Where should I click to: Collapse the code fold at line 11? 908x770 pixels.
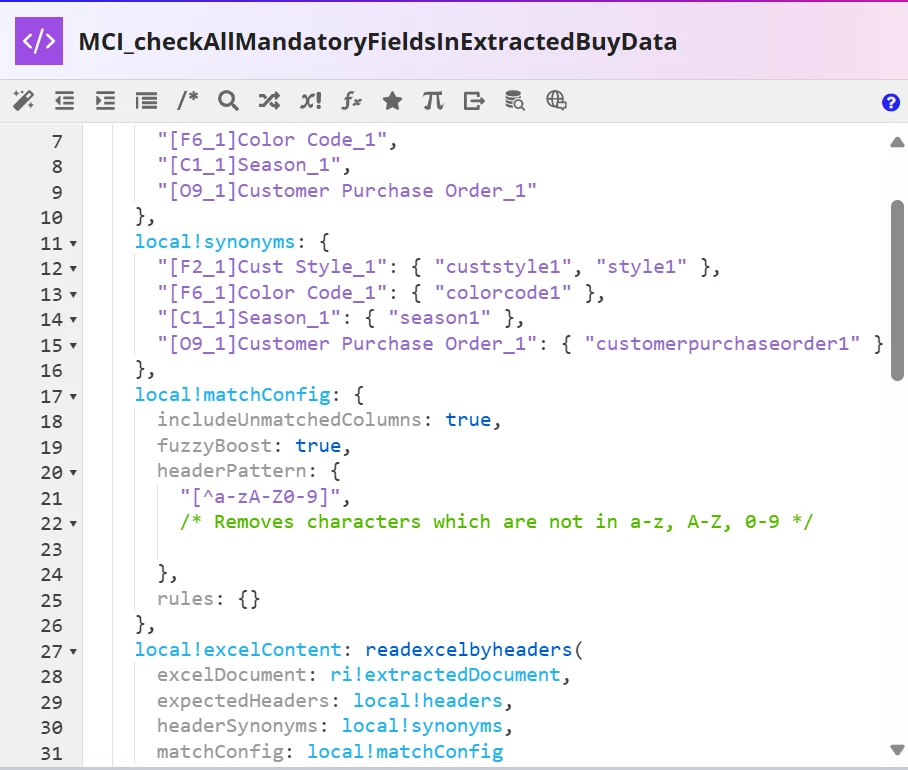pos(74,244)
